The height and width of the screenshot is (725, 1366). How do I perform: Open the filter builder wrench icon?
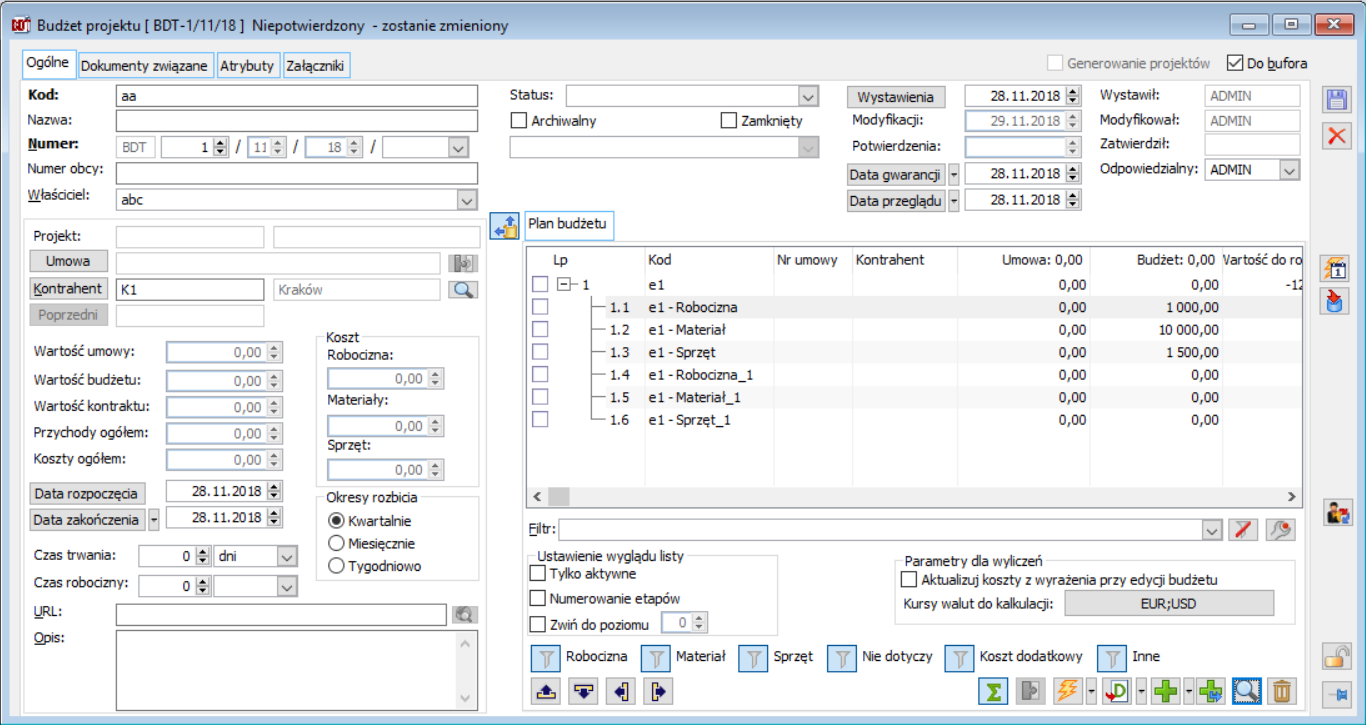tap(1280, 530)
